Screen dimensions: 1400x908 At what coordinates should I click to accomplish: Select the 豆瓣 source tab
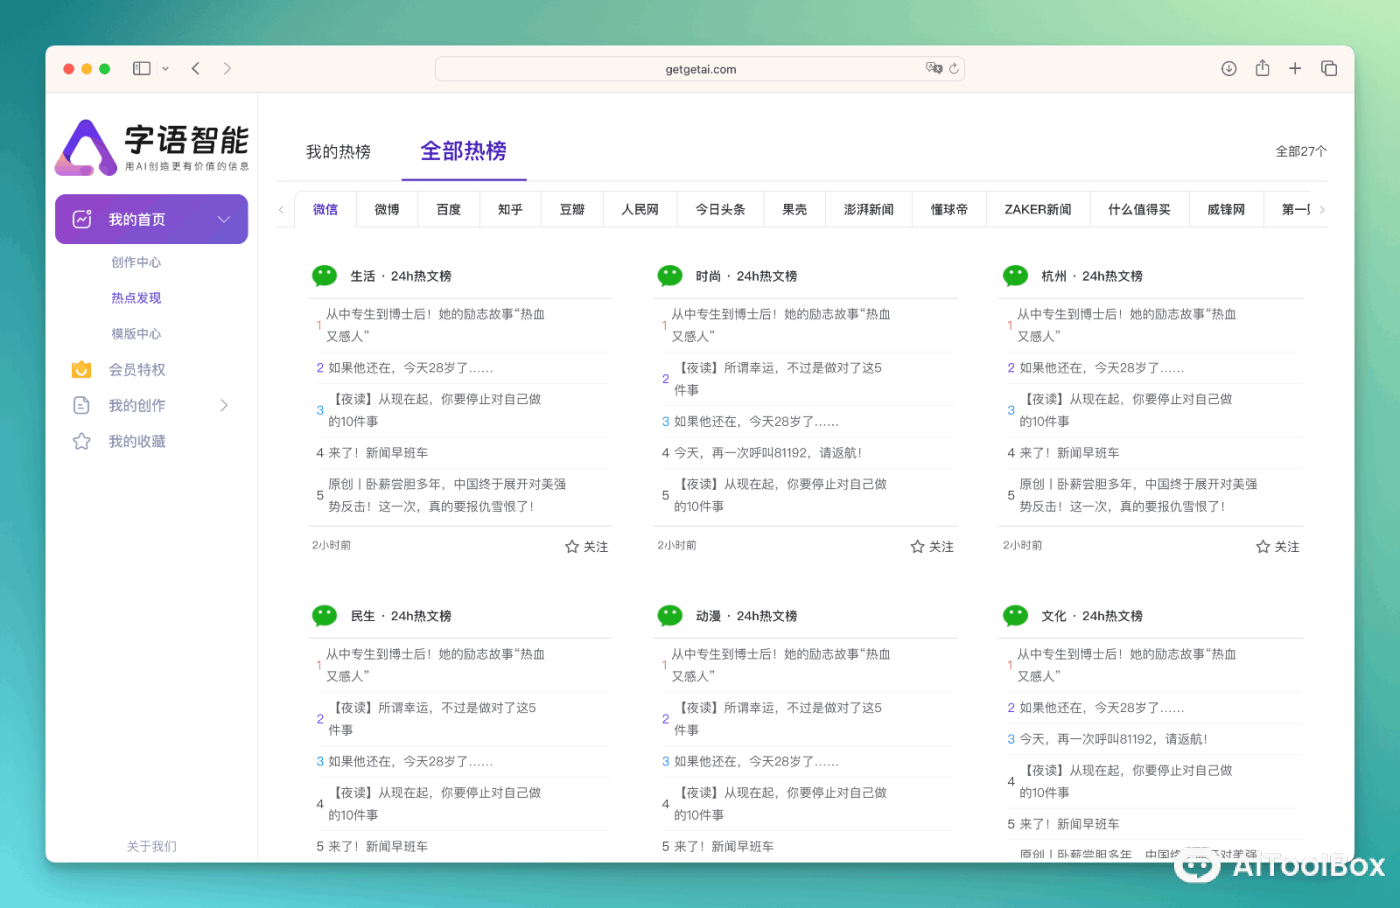(x=572, y=209)
